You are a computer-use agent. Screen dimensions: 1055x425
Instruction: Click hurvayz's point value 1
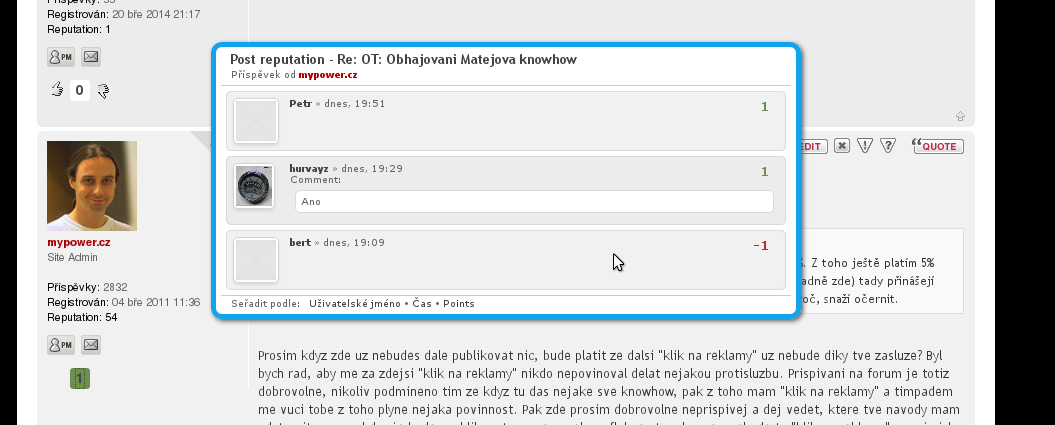click(x=764, y=172)
